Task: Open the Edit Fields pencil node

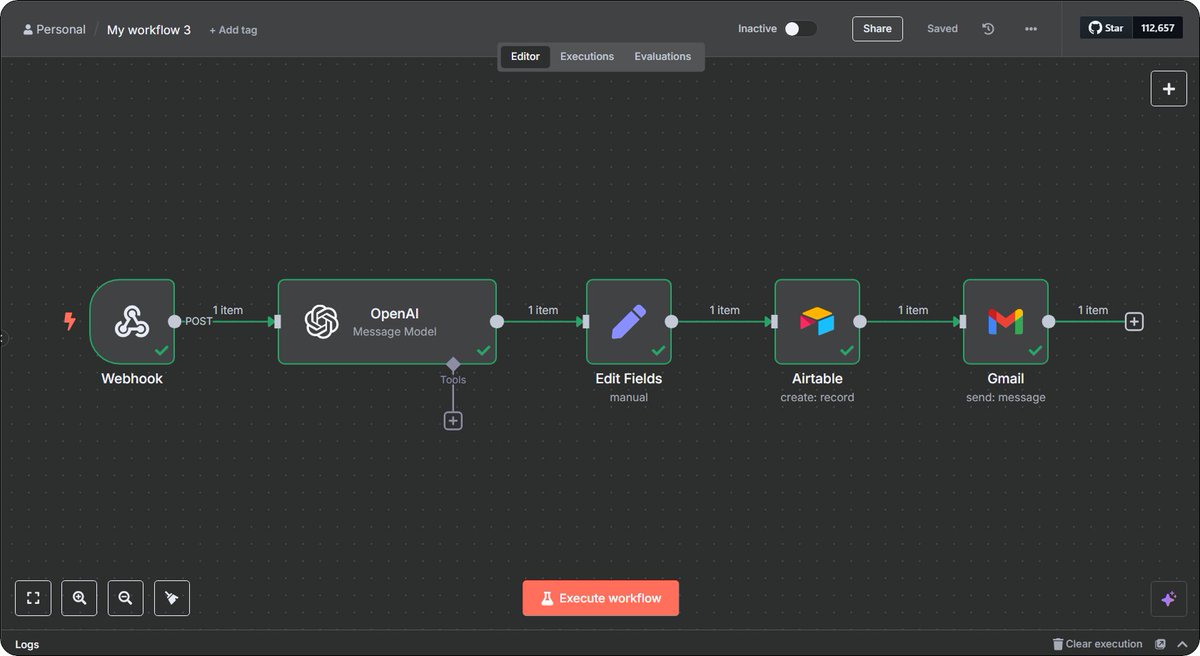Action: tap(629, 322)
